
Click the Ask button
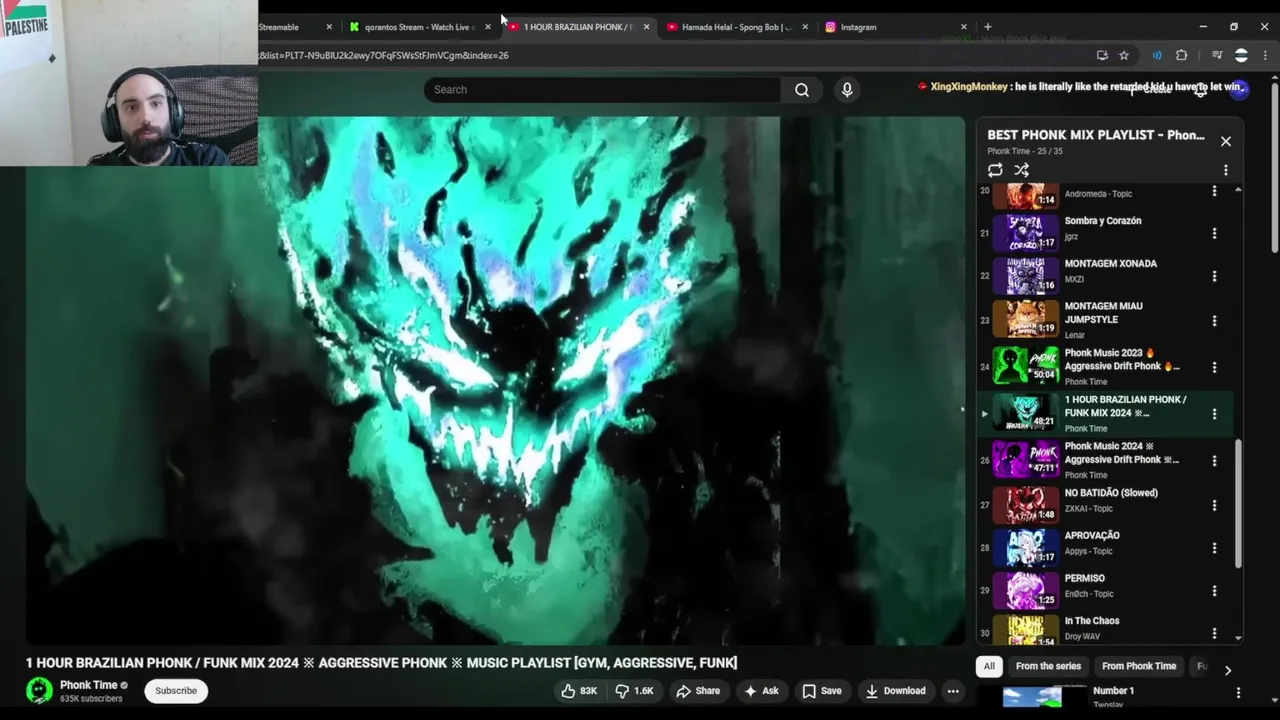pos(761,691)
